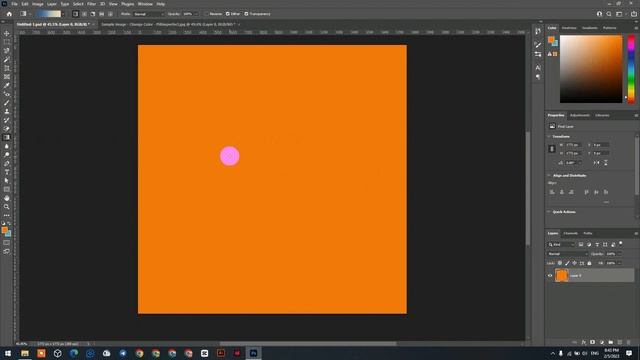This screenshot has width=640, height=360.
Task: Collapse Align and Distribute section
Action: pyautogui.click(x=549, y=176)
